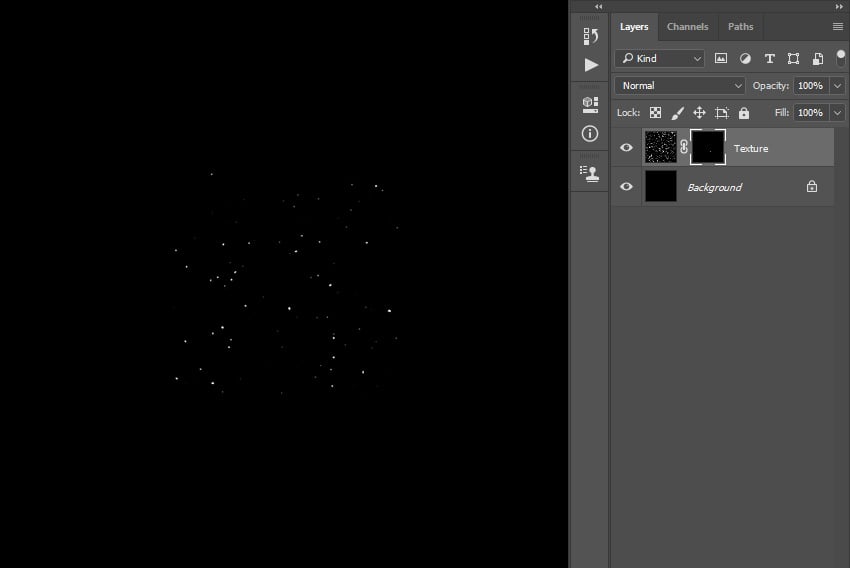Open the Actions panel play icon
Screen dimensions: 850x568
click(x=591, y=65)
